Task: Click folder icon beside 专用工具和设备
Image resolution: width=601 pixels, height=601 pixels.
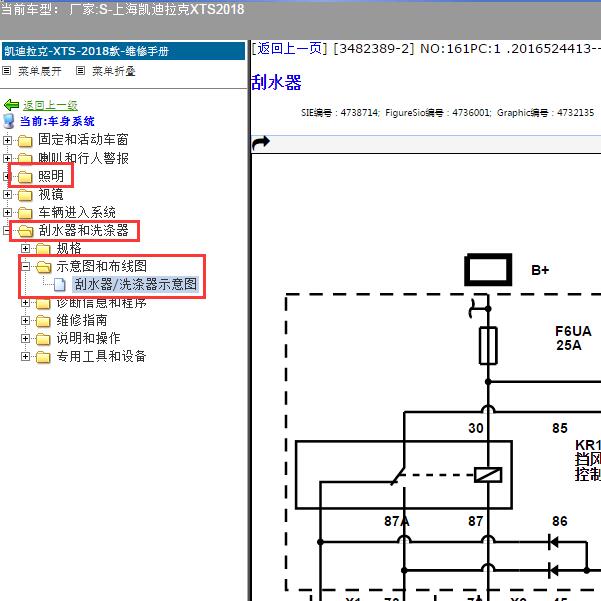Action: (x=43, y=357)
